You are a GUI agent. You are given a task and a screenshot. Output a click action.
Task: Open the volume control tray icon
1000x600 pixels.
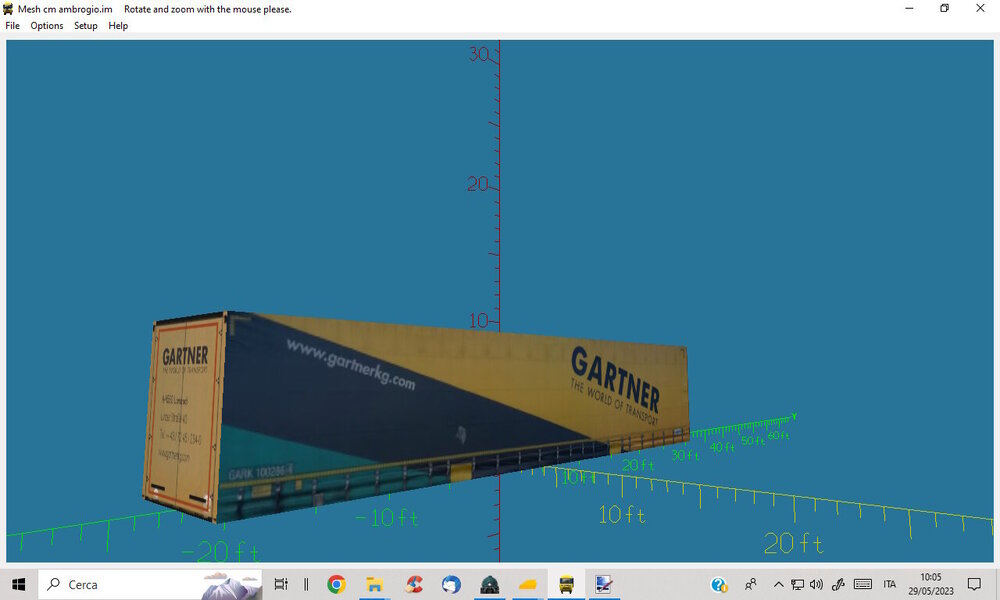[816, 584]
